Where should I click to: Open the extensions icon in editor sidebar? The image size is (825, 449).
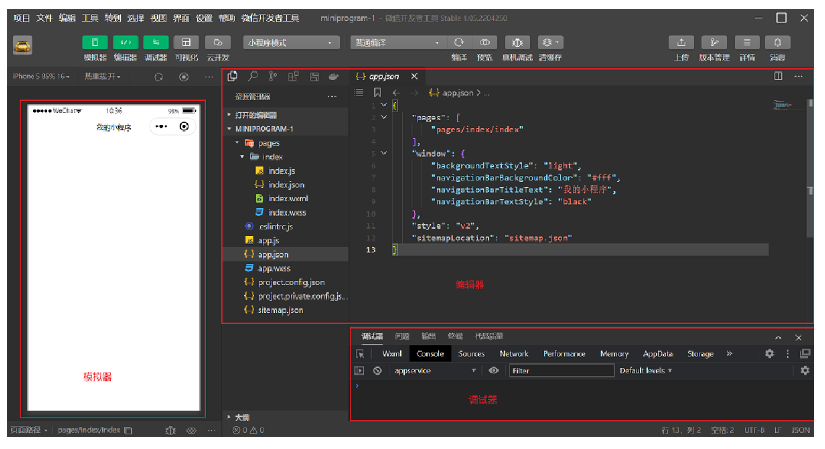tap(294, 76)
